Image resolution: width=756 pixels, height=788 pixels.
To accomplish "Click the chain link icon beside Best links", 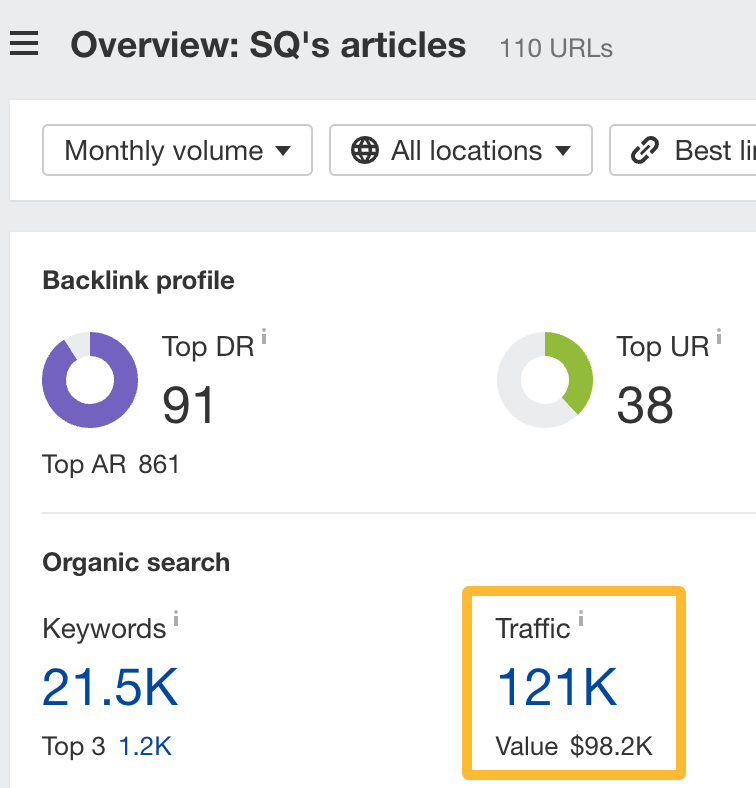I will (x=645, y=151).
